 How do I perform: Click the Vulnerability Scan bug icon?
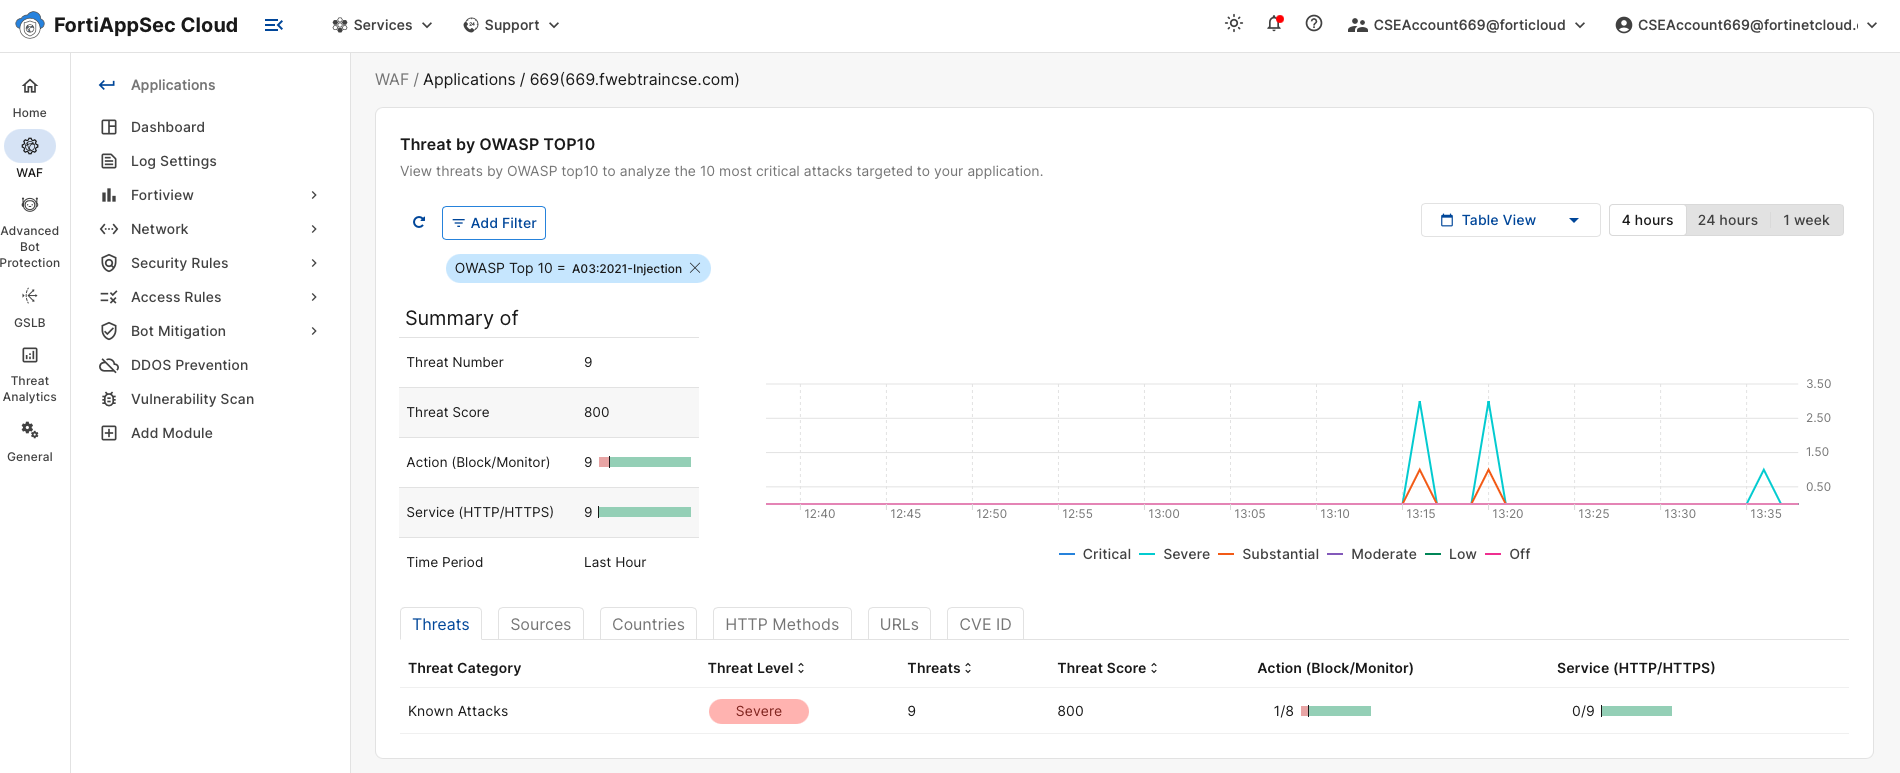(109, 399)
